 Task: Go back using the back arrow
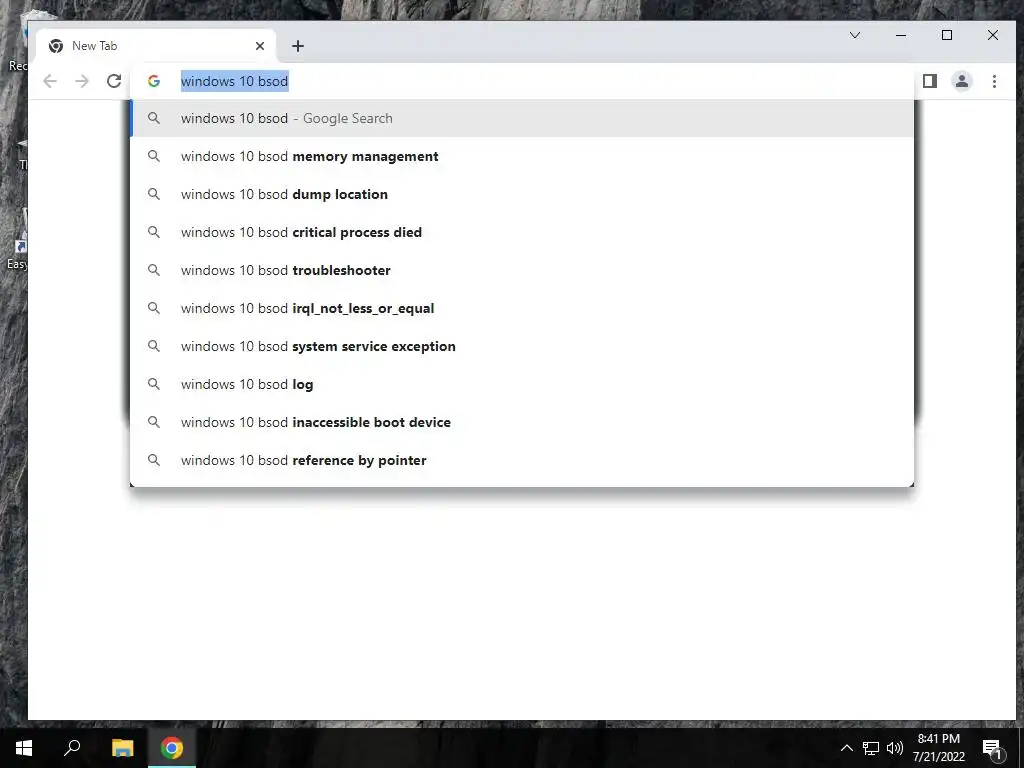50,81
